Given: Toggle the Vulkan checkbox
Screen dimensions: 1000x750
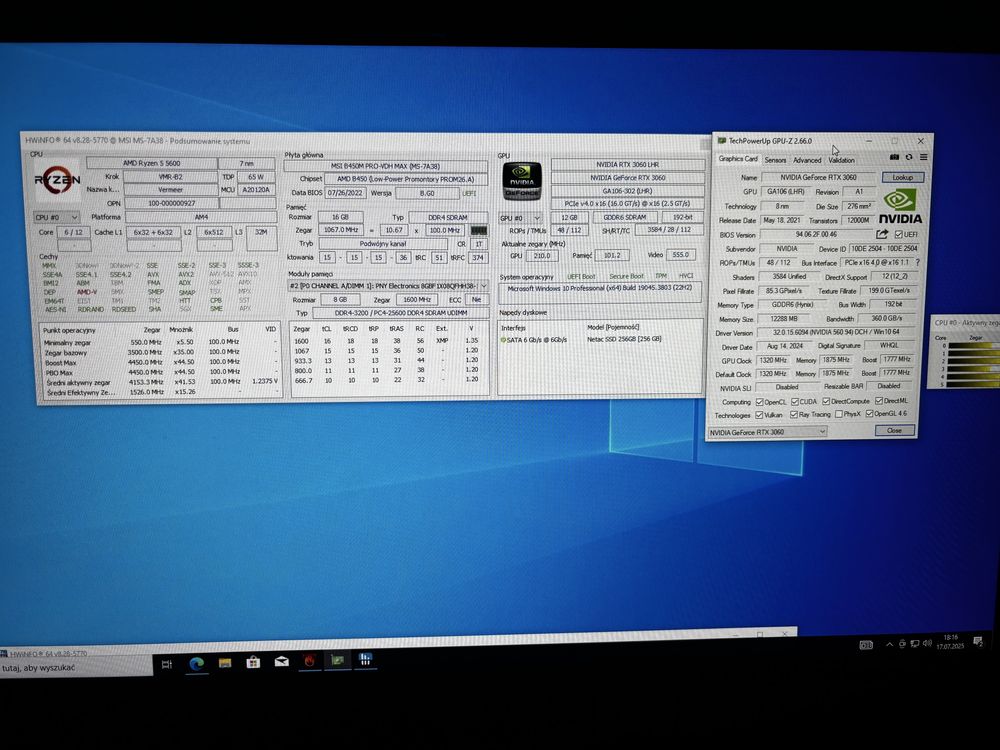Looking at the screenshot, I should (x=759, y=415).
